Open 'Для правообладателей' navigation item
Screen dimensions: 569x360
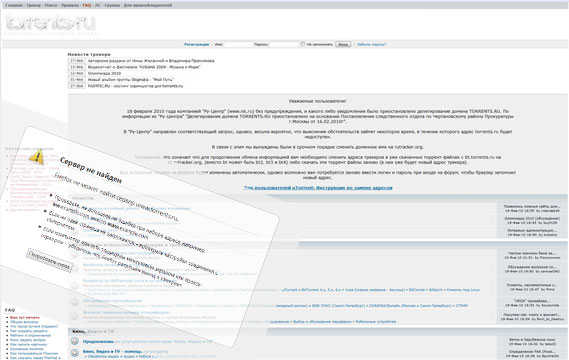[148, 5]
